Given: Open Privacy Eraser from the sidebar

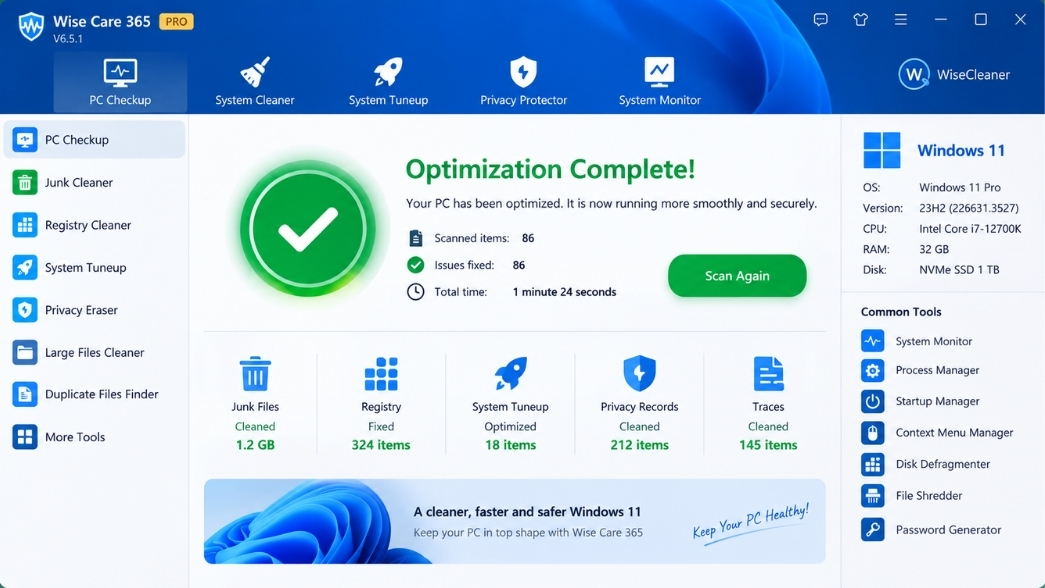Looking at the screenshot, I should [x=94, y=310].
